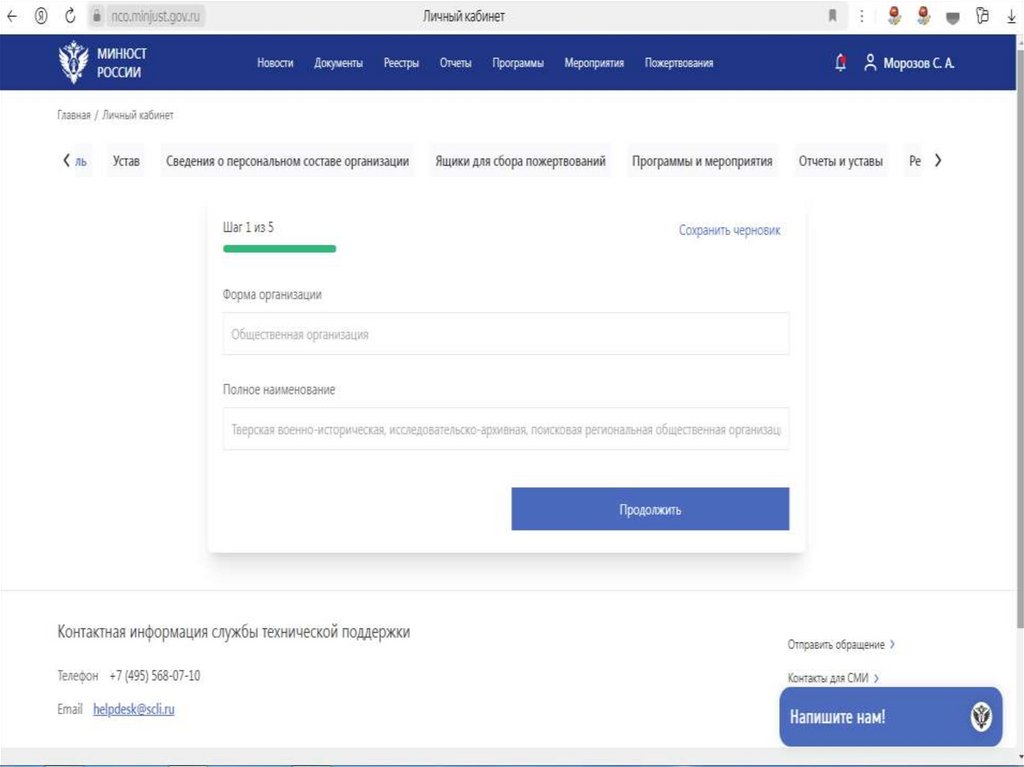Image resolution: width=1024 pixels, height=767 pixels.
Task: Switch to Отчеты и уставы tab
Action: coord(840,161)
